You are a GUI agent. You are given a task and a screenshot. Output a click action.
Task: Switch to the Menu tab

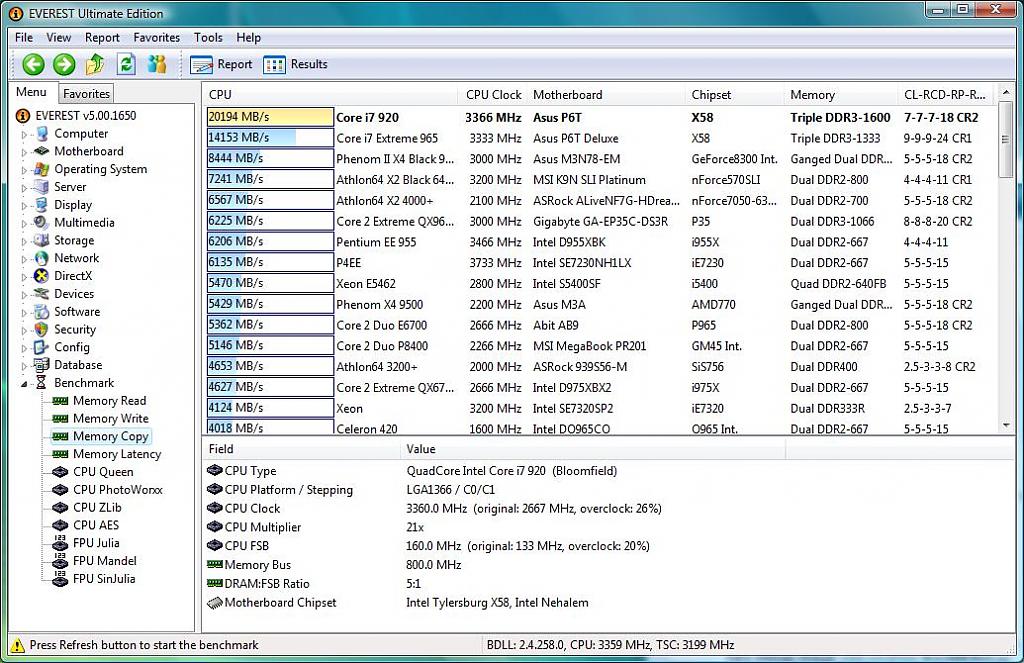tap(31, 92)
